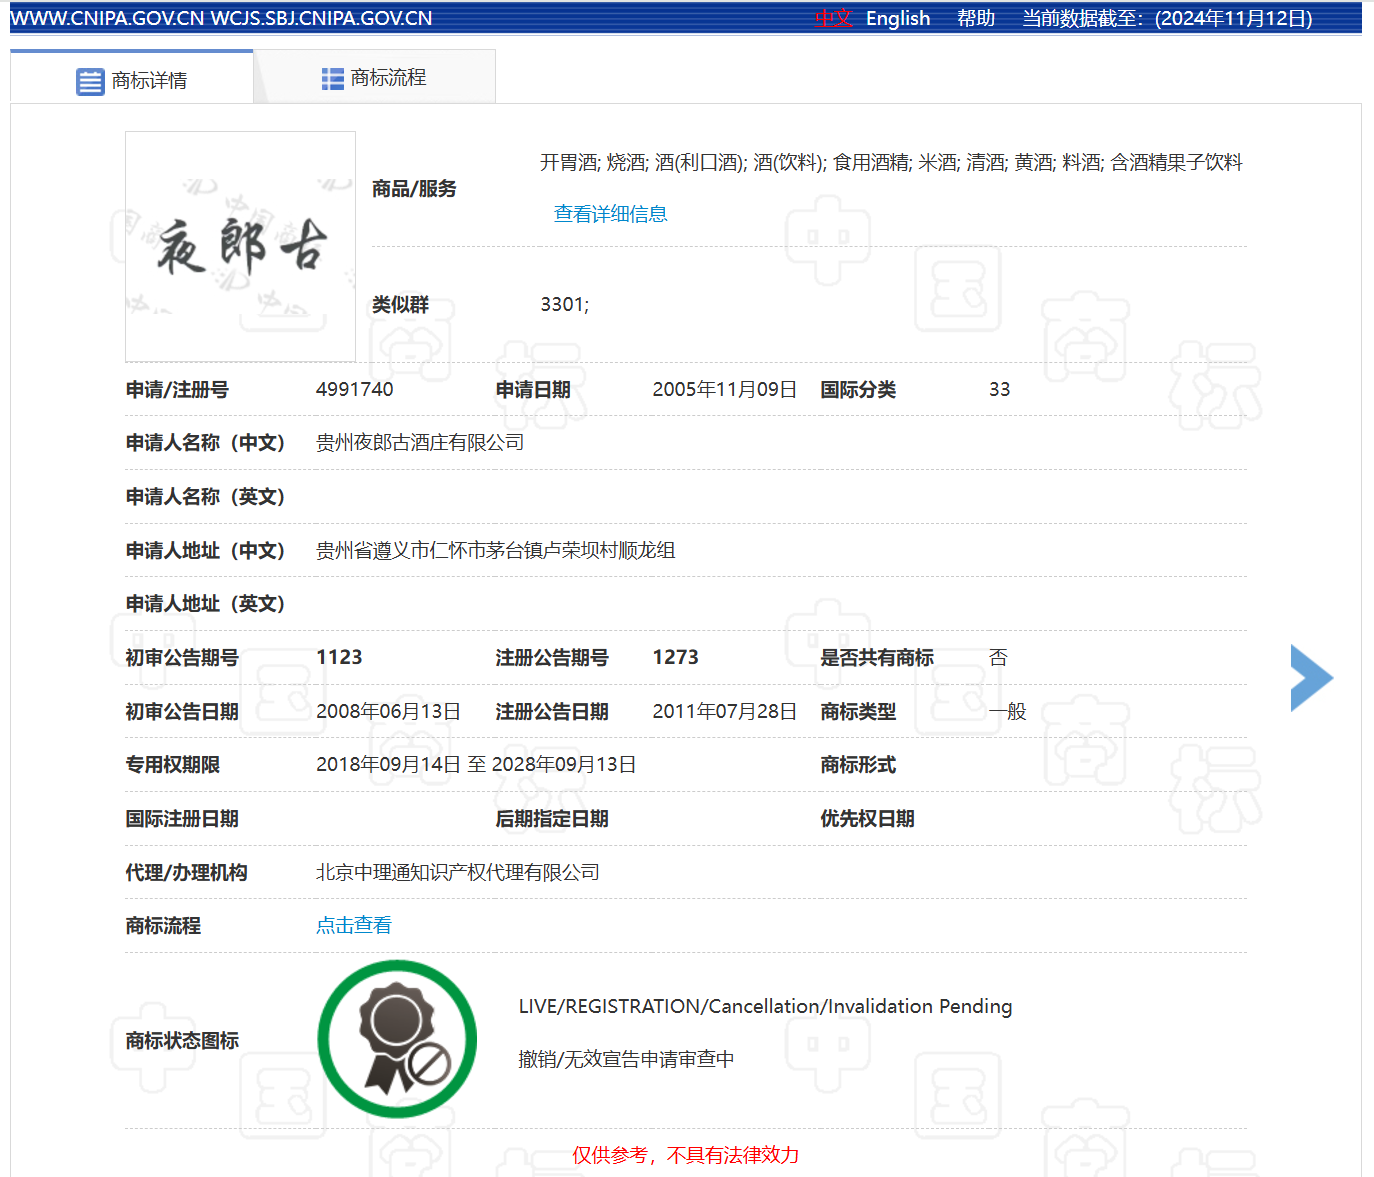Click applicant name 贵州夜郎古酒庄有限公司
This screenshot has height=1177, width=1374.
point(420,442)
